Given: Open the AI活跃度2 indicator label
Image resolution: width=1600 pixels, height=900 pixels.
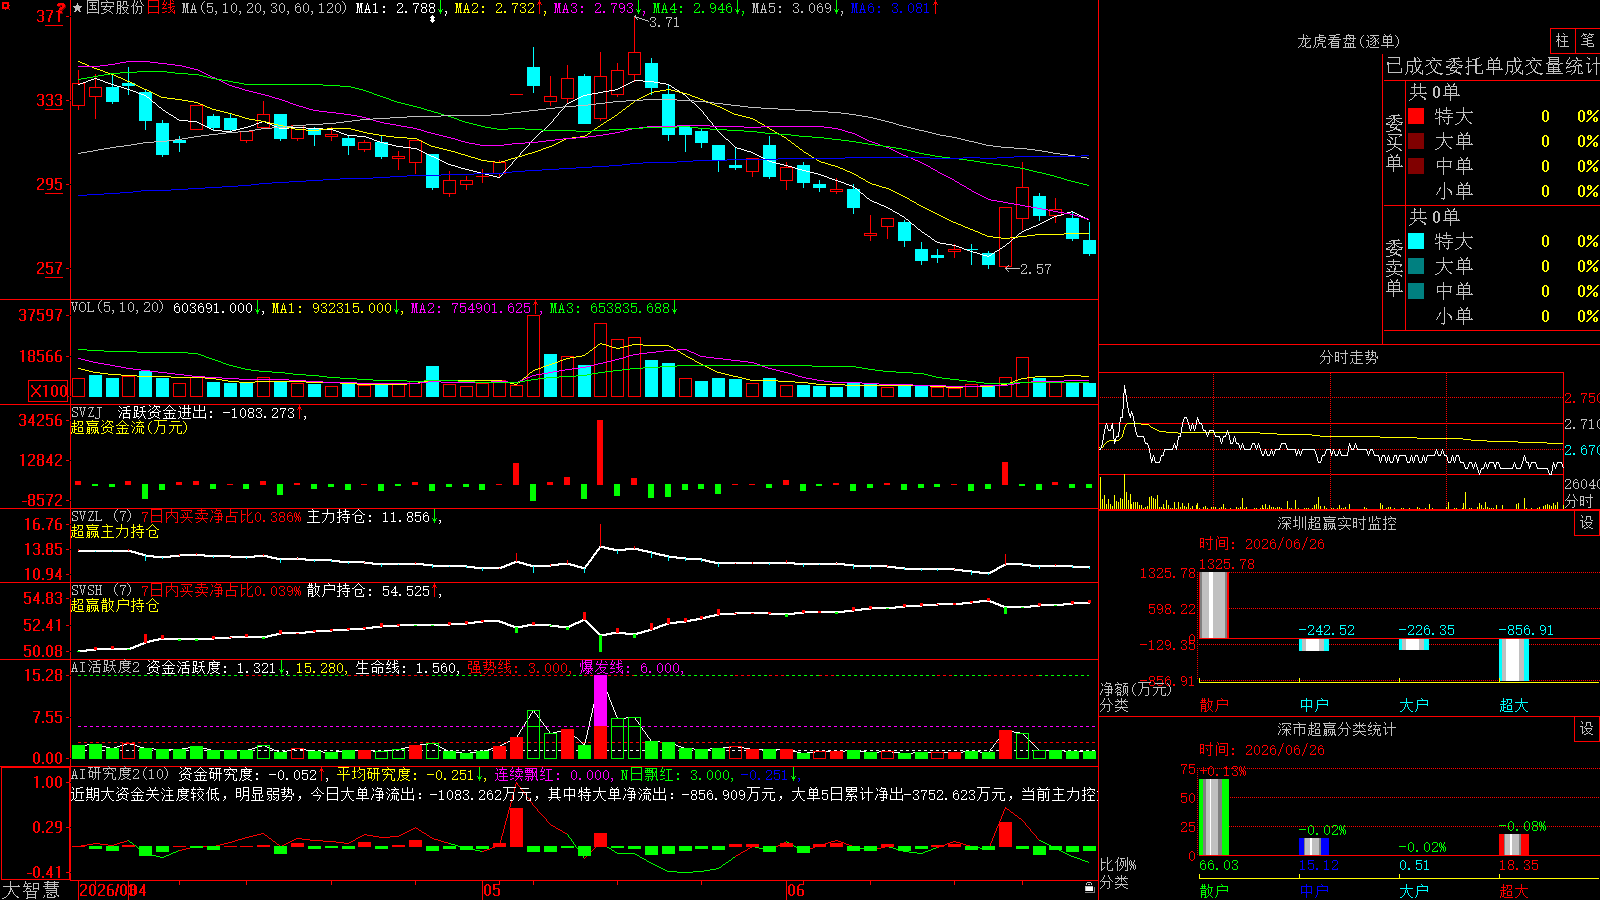Looking at the screenshot, I should click(105, 667).
